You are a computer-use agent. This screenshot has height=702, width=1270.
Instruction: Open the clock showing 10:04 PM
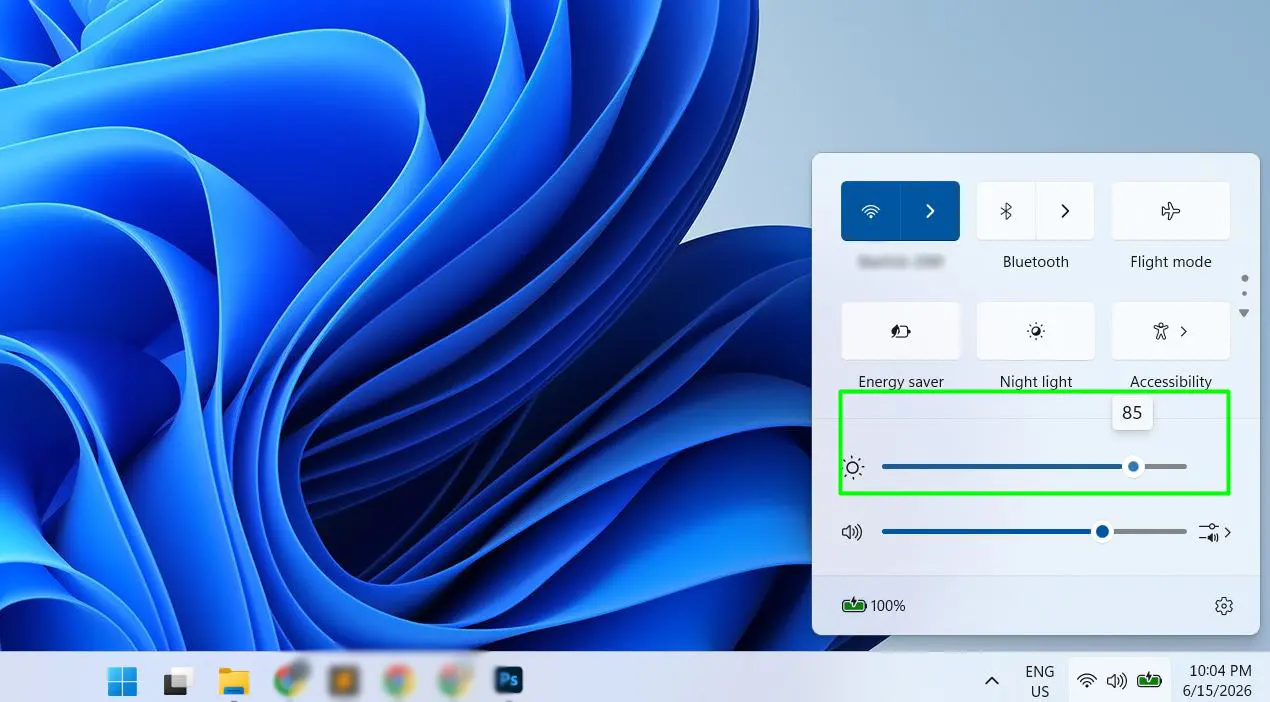(x=1217, y=681)
